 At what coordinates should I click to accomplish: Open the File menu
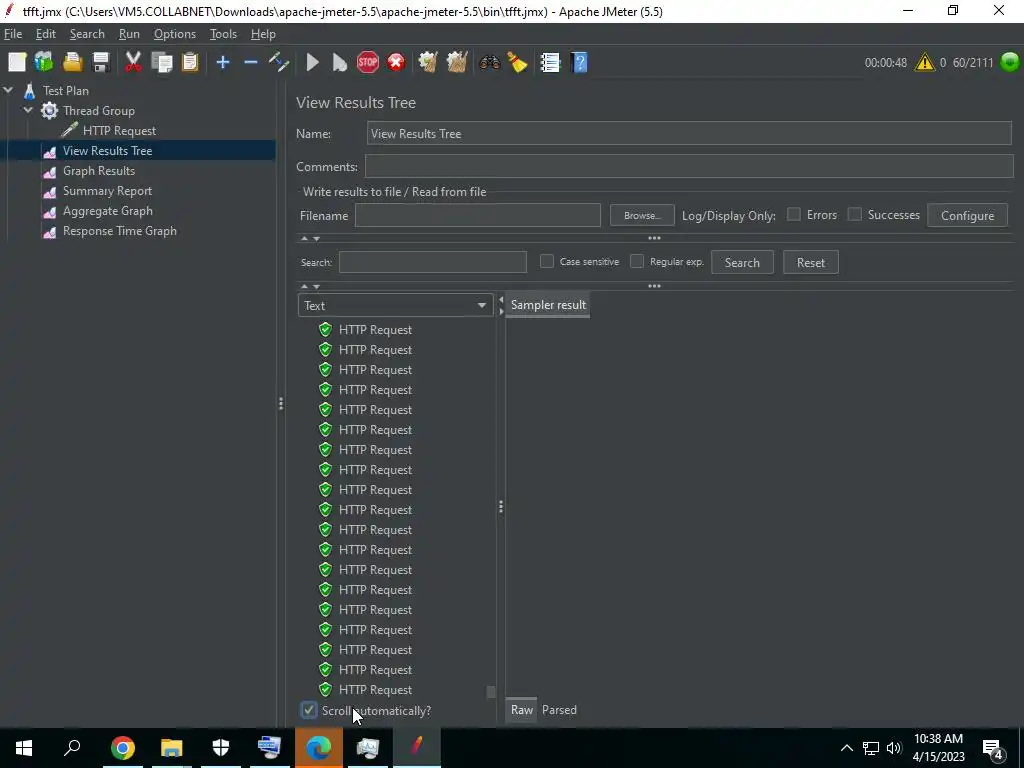(12, 34)
